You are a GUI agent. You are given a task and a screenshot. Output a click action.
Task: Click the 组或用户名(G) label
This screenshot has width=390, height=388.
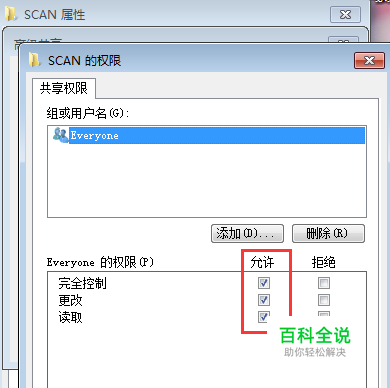click(x=88, y=114)
